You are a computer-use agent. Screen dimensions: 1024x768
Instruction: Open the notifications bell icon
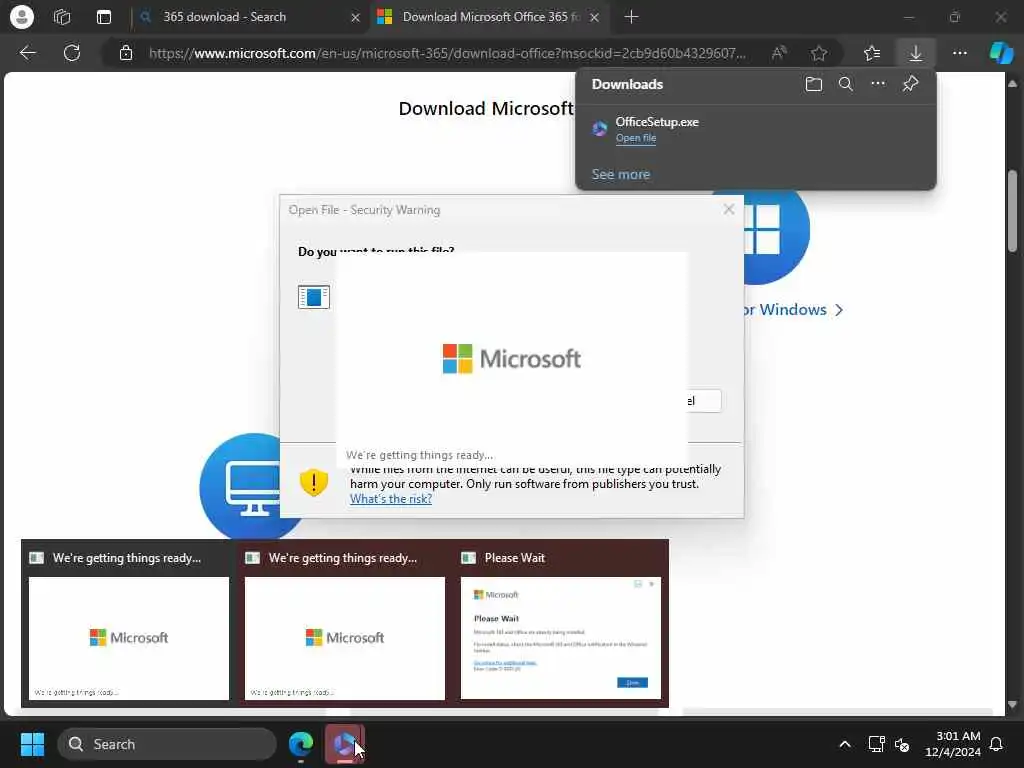[x=997, y=744]
